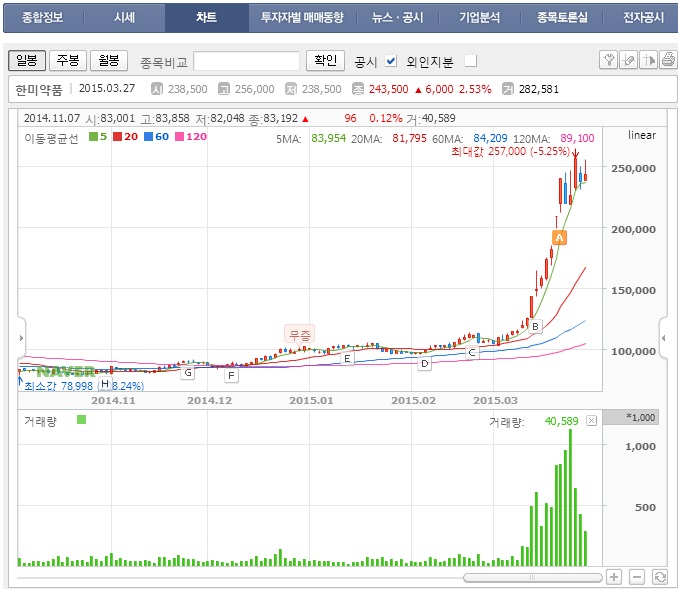Zoom in with the plus icon
This screenshot has height=589, width=678.
(614, 577)
